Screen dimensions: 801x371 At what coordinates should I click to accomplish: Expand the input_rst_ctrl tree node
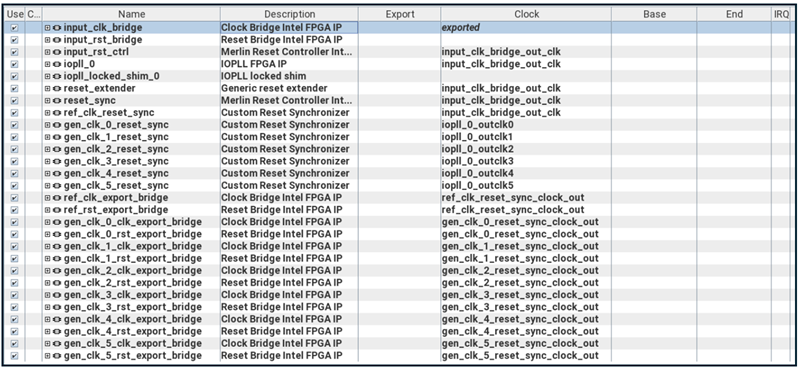(x=48, y=52)
